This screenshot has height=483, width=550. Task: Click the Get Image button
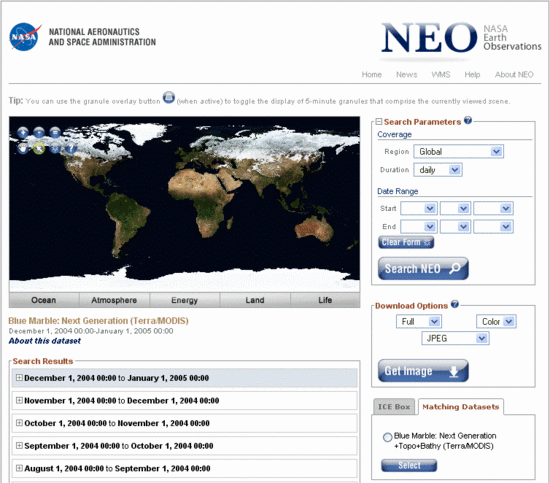pyautogui.click(x=423, y=371)
